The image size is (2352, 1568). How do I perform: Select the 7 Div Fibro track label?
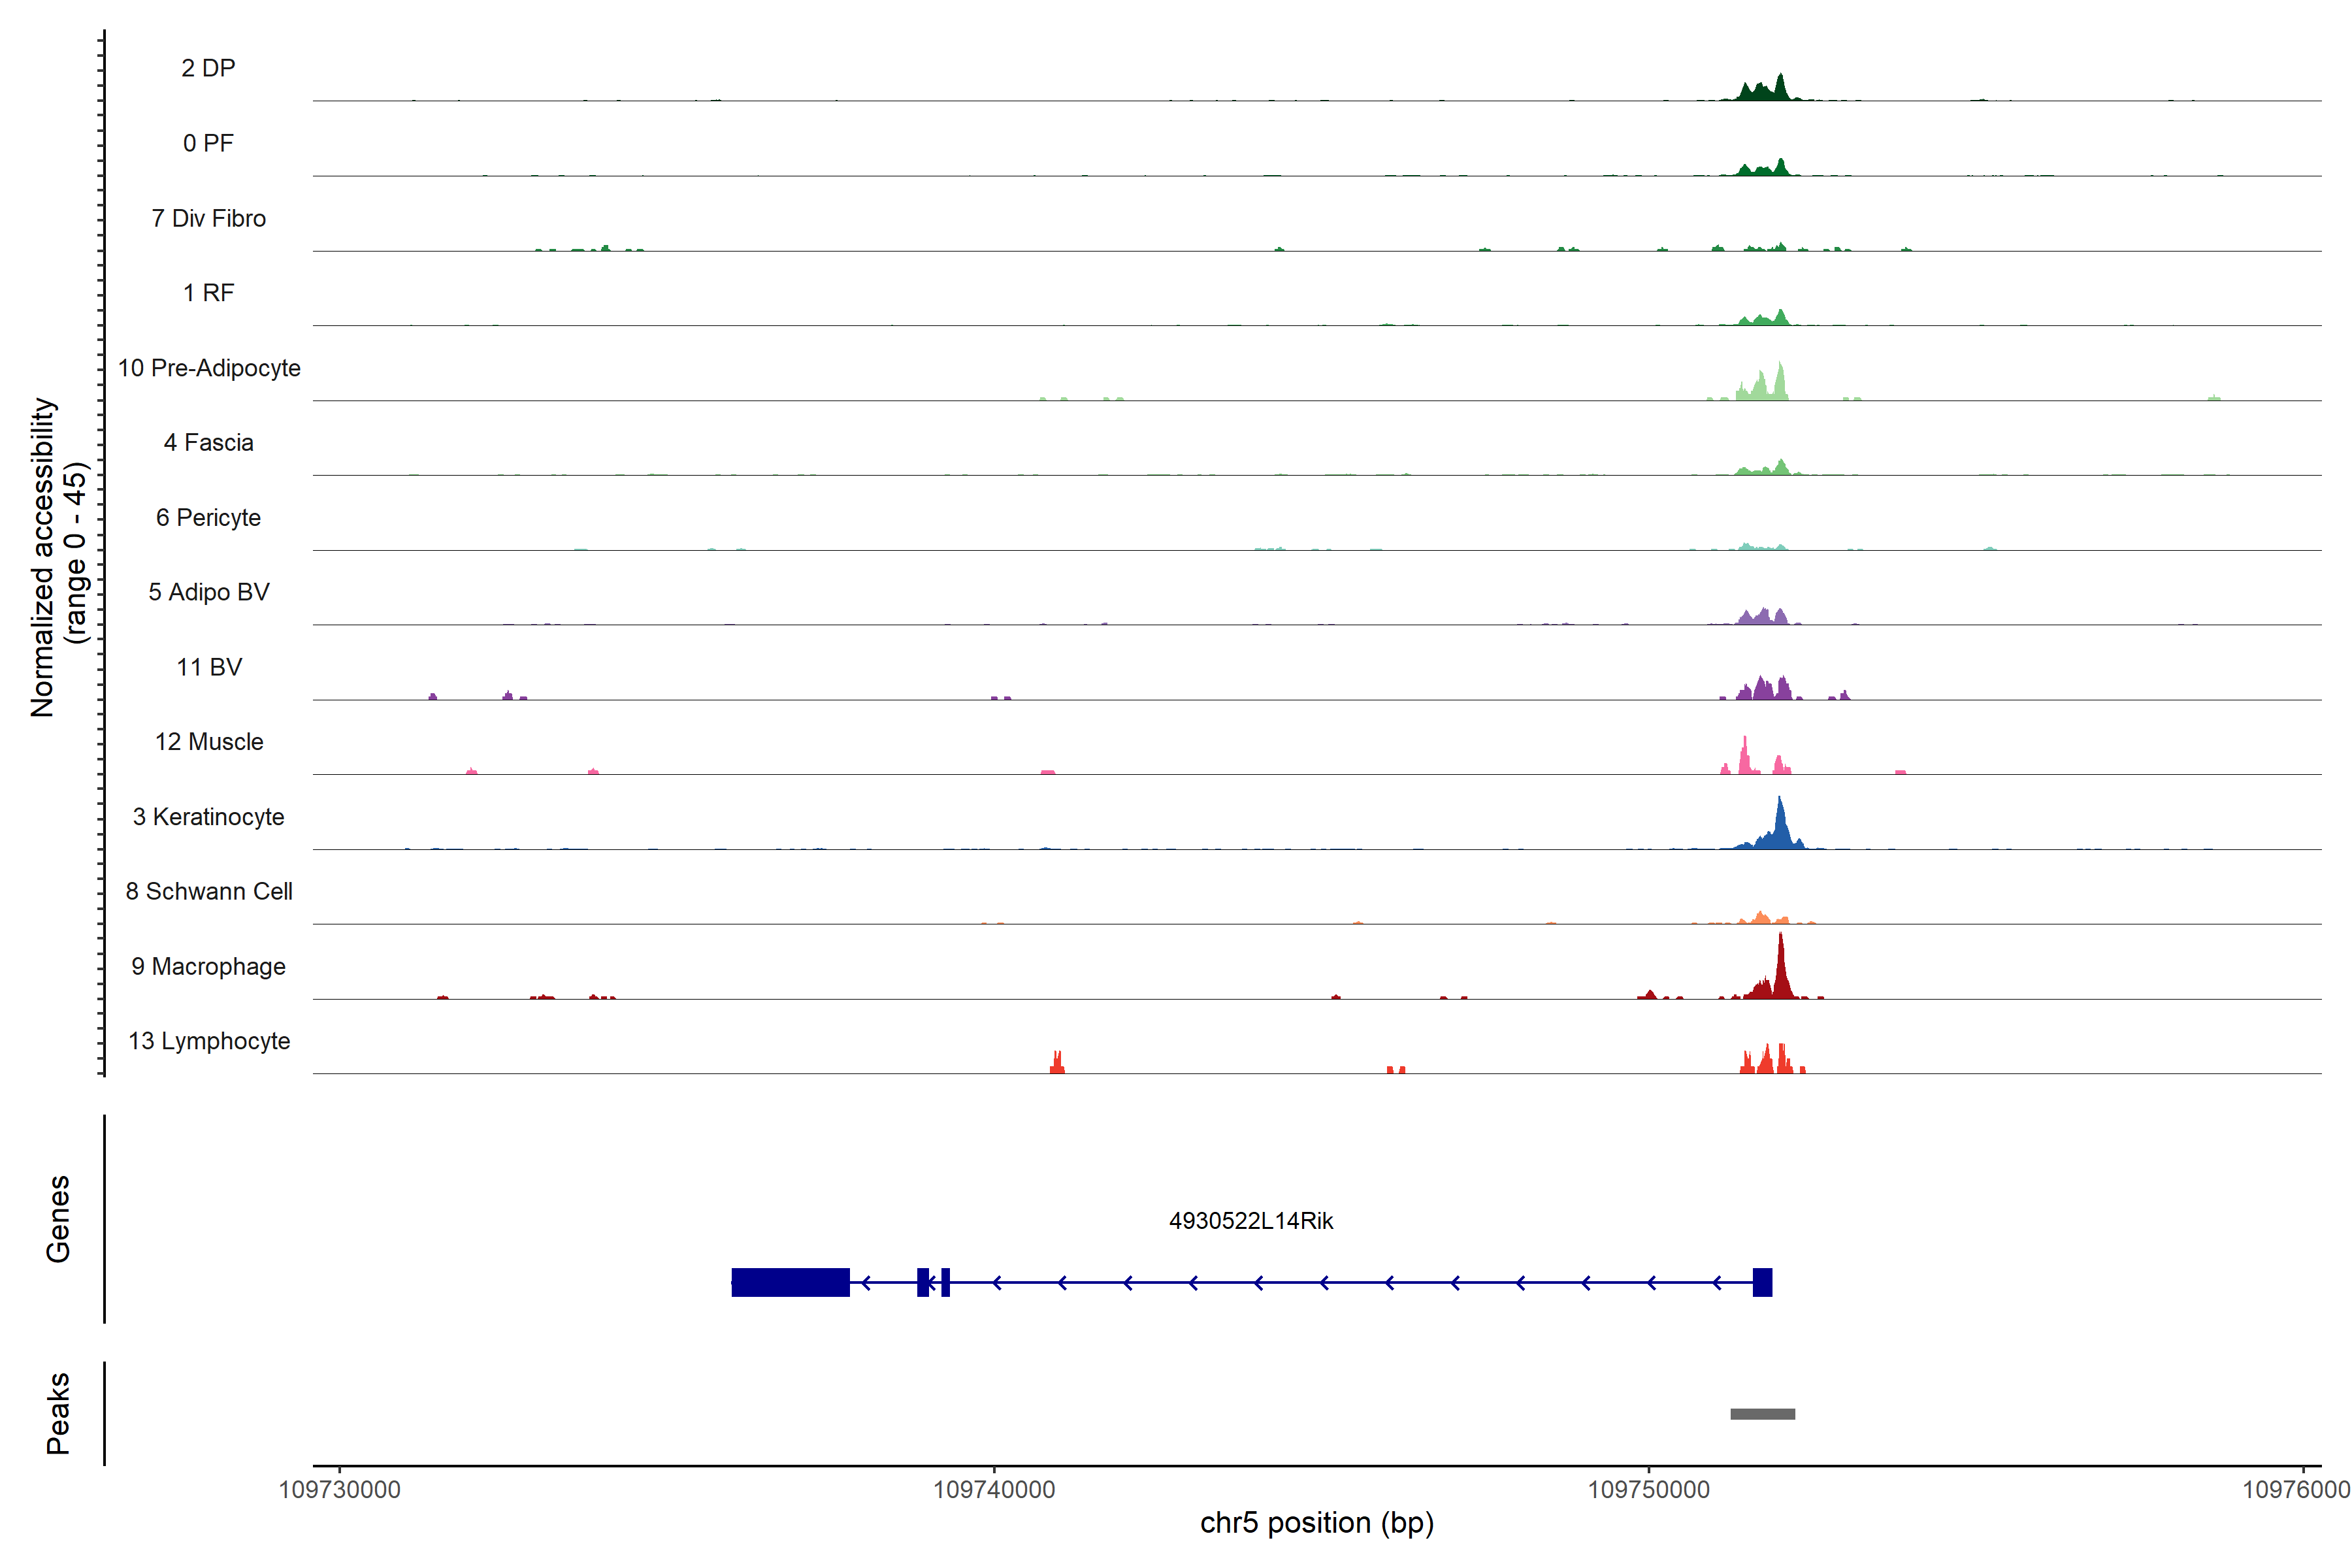click(x=208, y=218)
